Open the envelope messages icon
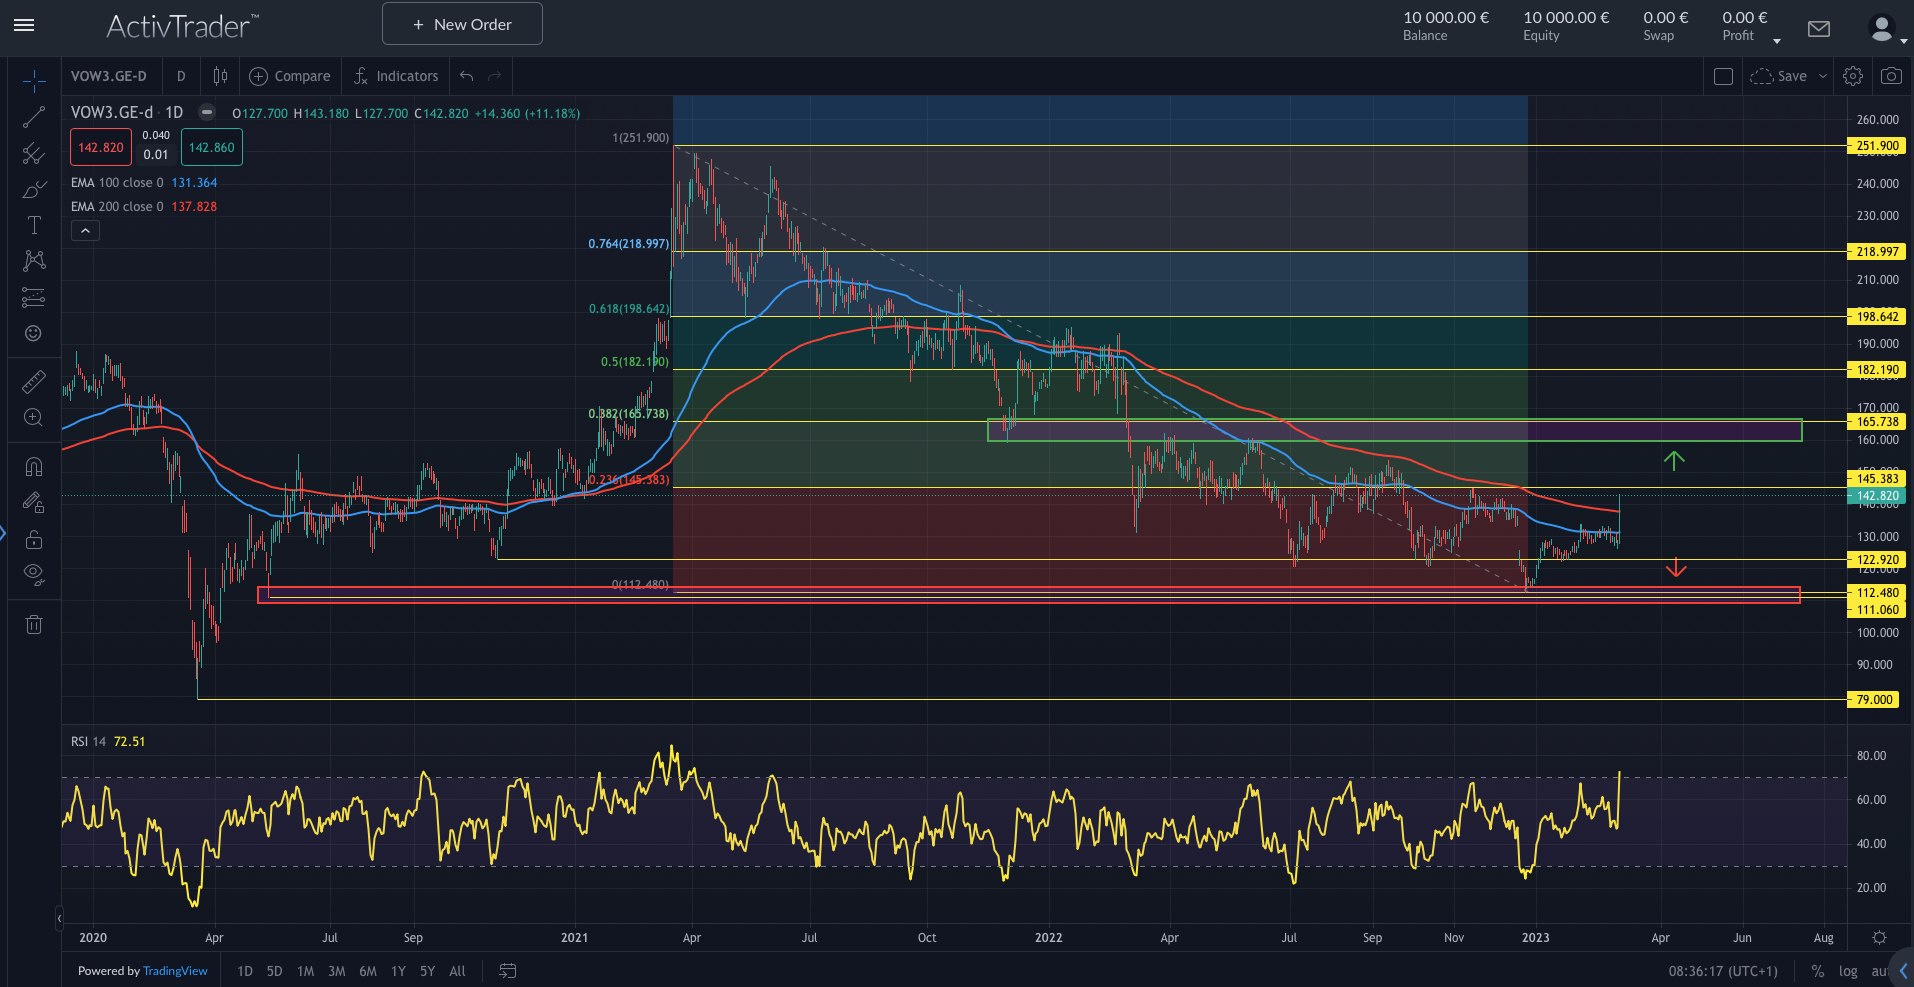 [x=1819, y=29]
